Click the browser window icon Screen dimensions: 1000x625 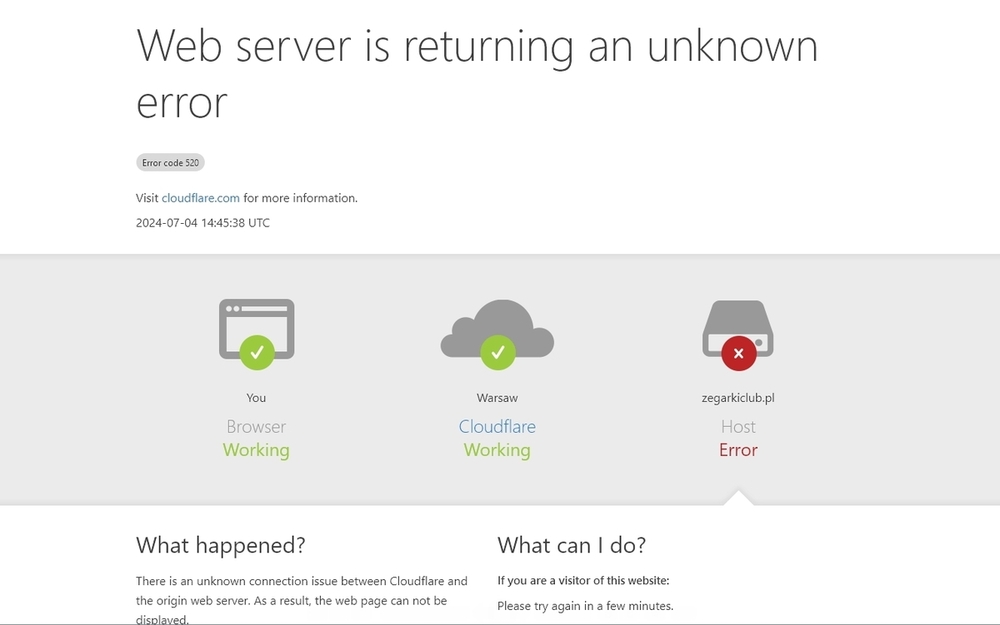pos(256,320)
